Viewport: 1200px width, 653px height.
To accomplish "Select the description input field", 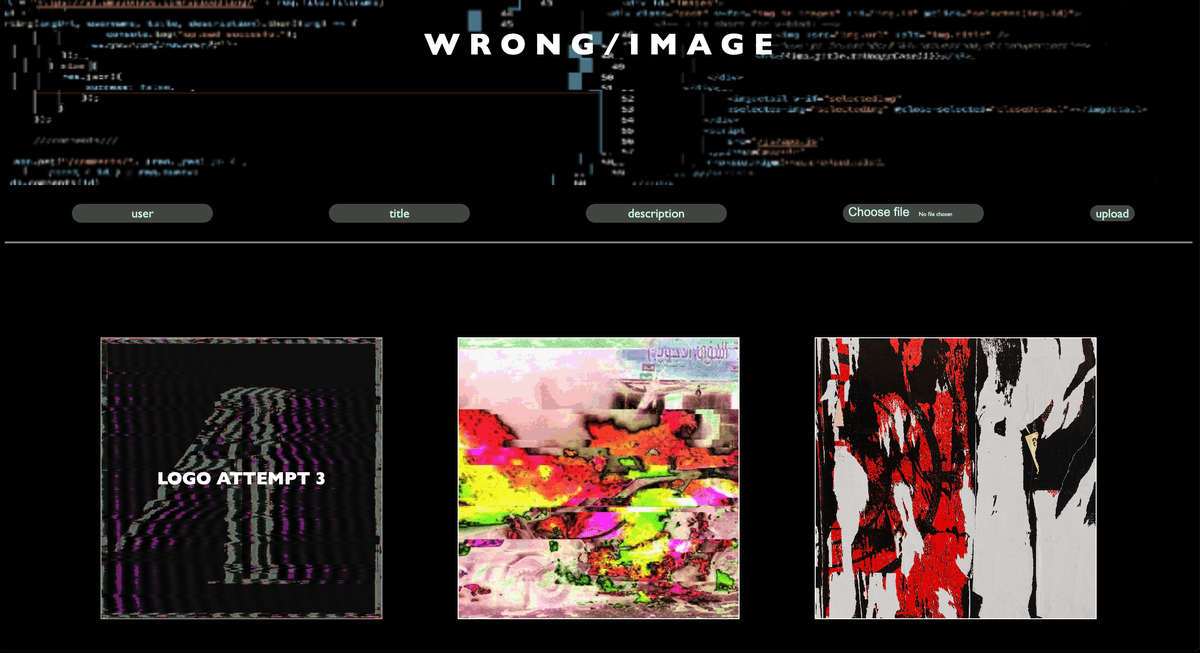I will tap(656, 213).
